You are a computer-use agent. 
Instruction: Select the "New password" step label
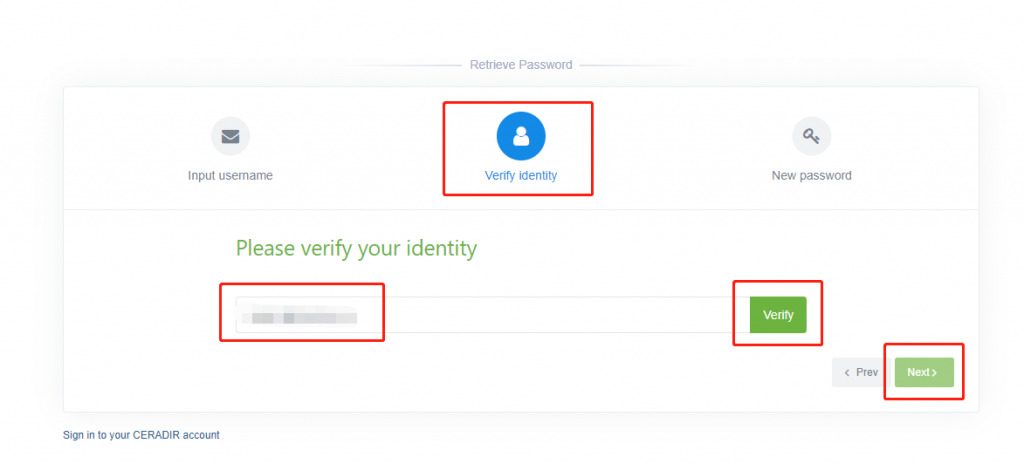click(811, 176)
